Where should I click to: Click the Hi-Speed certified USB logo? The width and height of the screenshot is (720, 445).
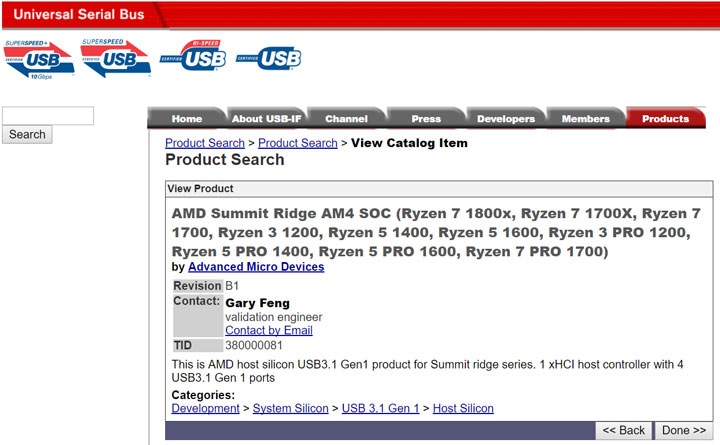(x=193, y=56)
